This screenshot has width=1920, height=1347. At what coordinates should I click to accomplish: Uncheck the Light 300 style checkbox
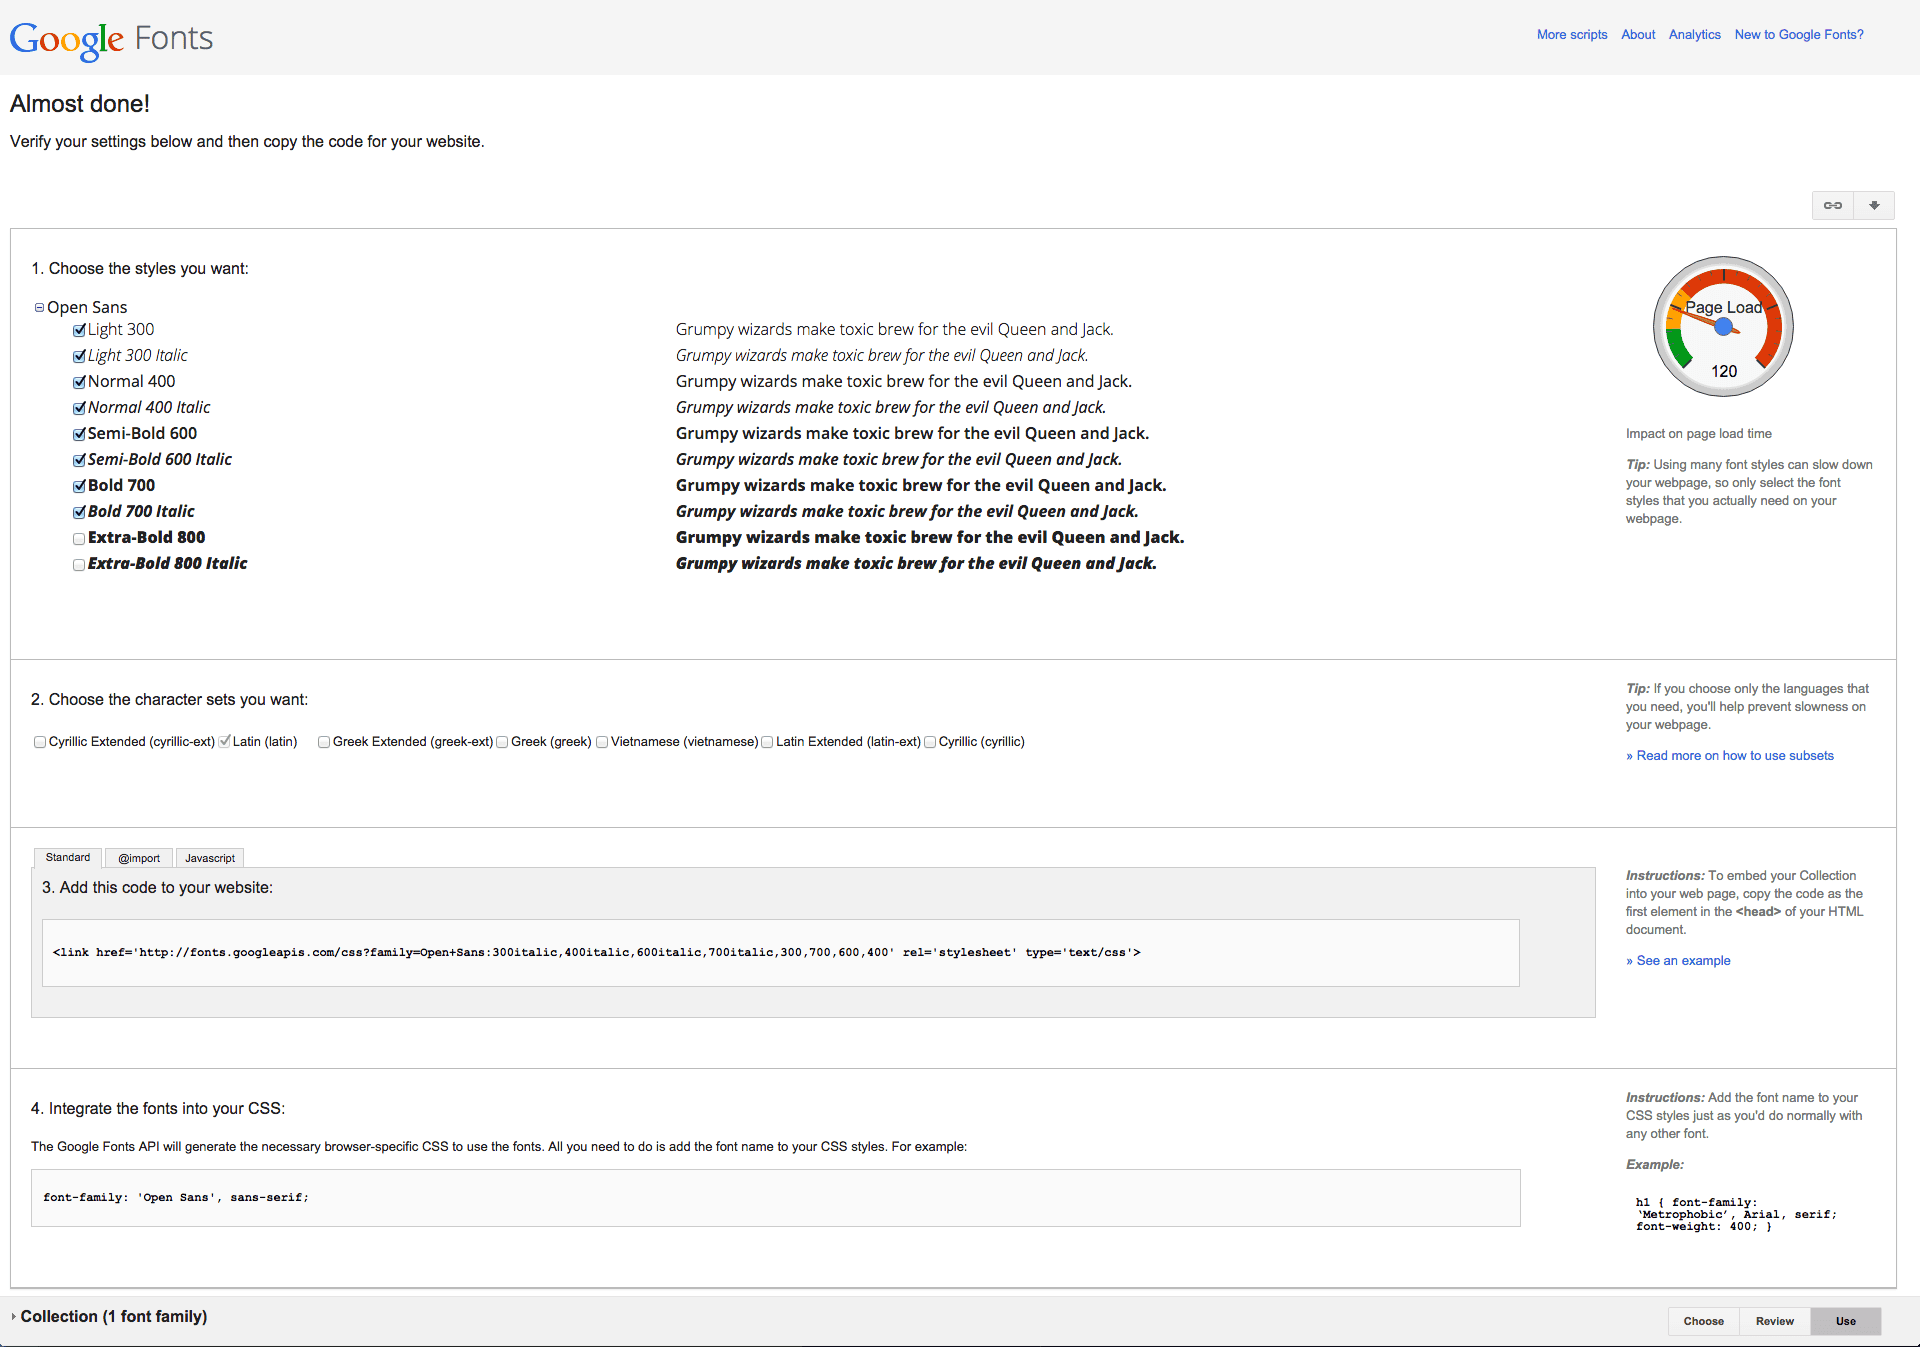coord(79,330)
